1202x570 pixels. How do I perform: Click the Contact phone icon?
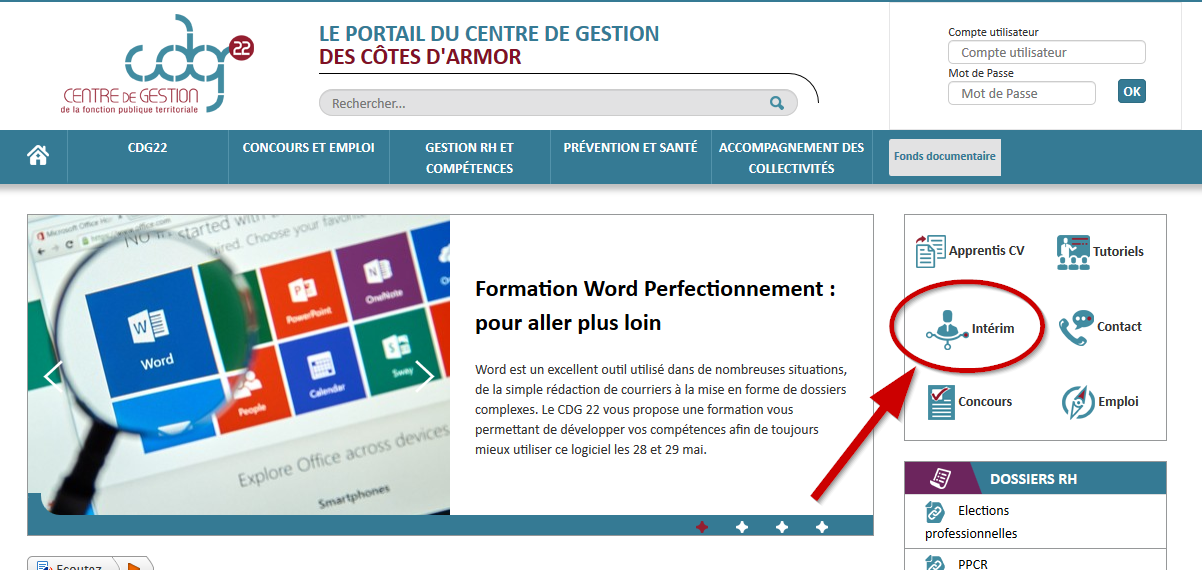[1076, 327]
